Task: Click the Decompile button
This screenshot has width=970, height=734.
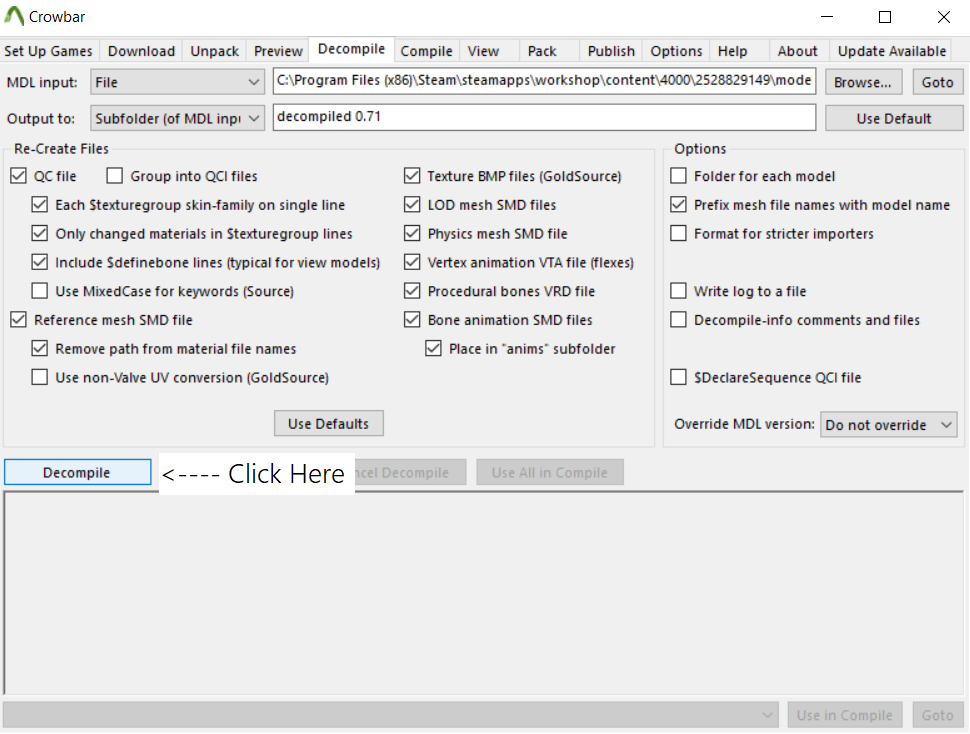Action: 77,472
